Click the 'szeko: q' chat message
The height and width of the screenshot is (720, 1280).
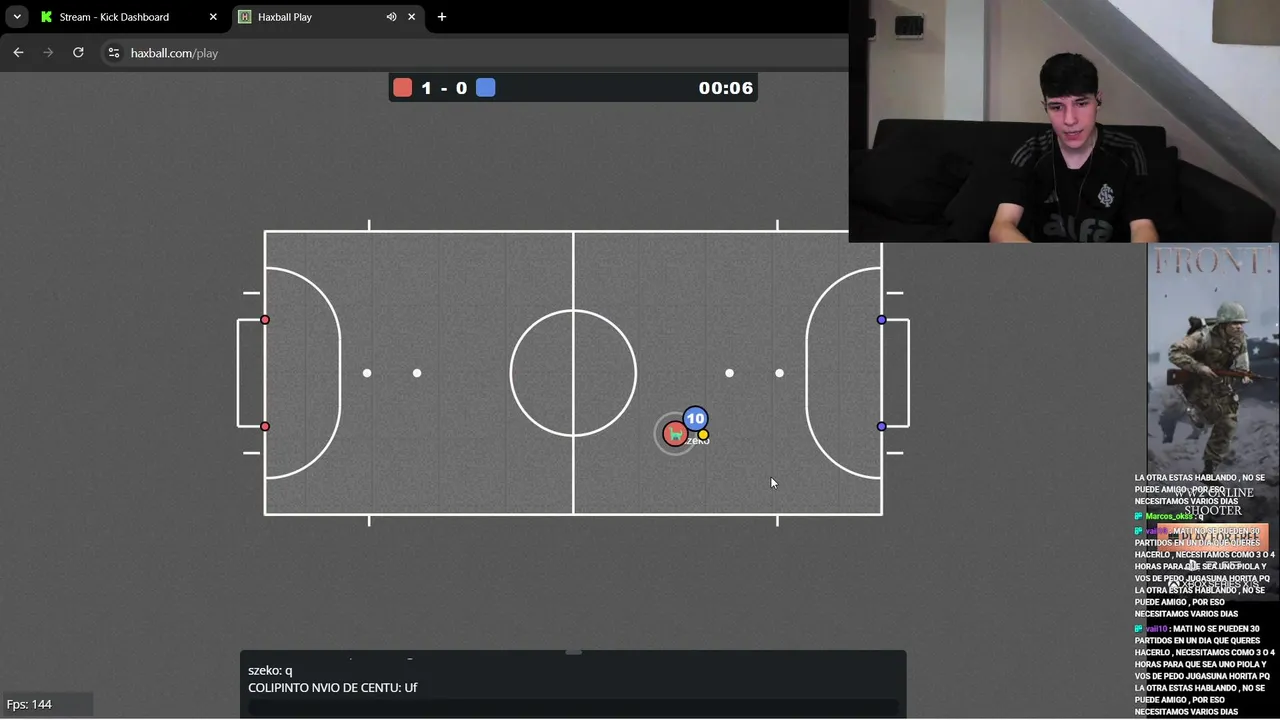coord(270,670)
